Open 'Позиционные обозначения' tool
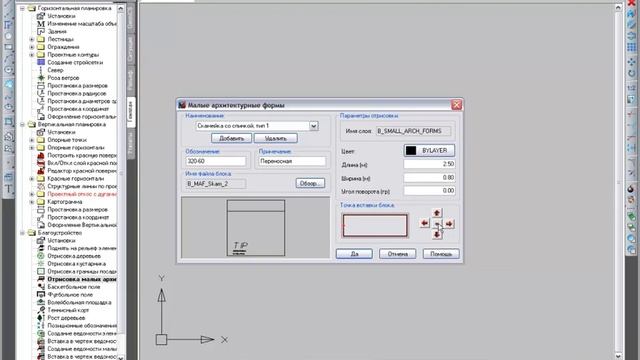Viewport: 640px width, 360px height. (x=82, y=325)
